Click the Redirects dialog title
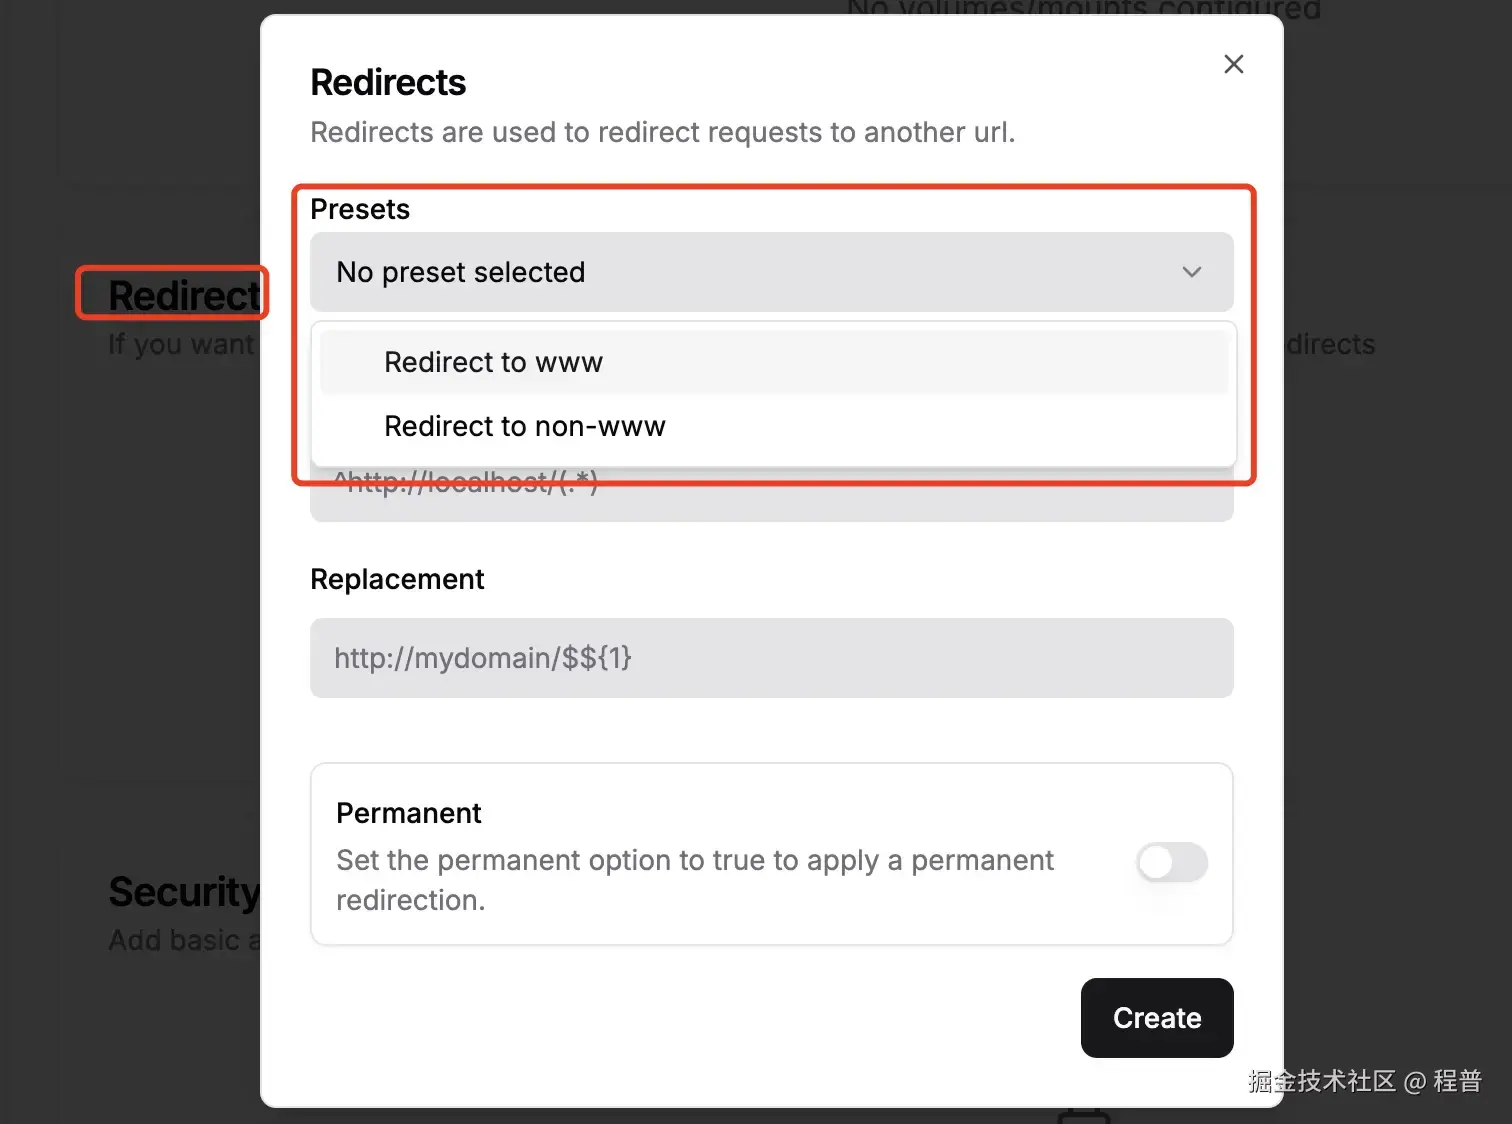Viewport: 1512px width, 1124px height. [388, 83]
